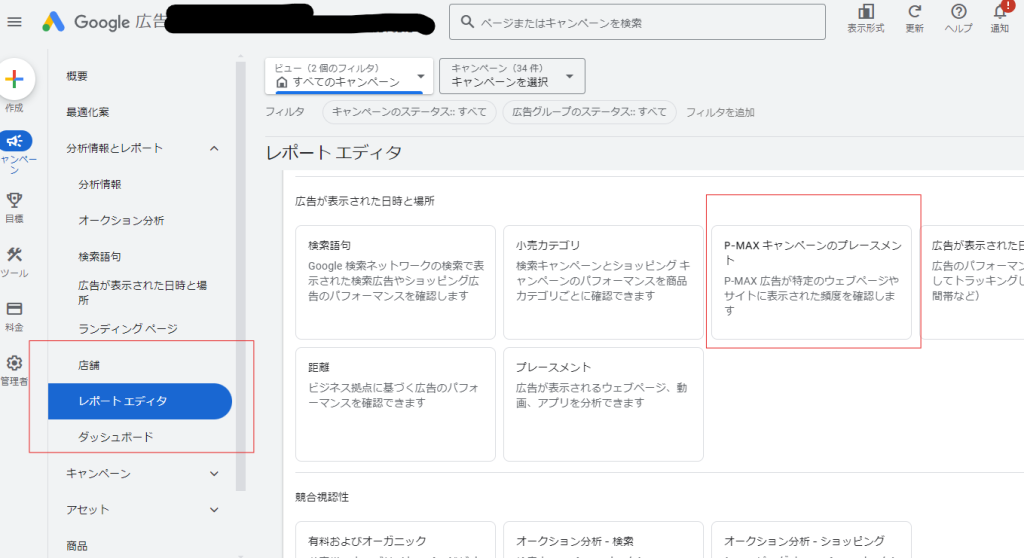
Task: Click the 表示形式 appearance icon
Action: click(865, 12)
